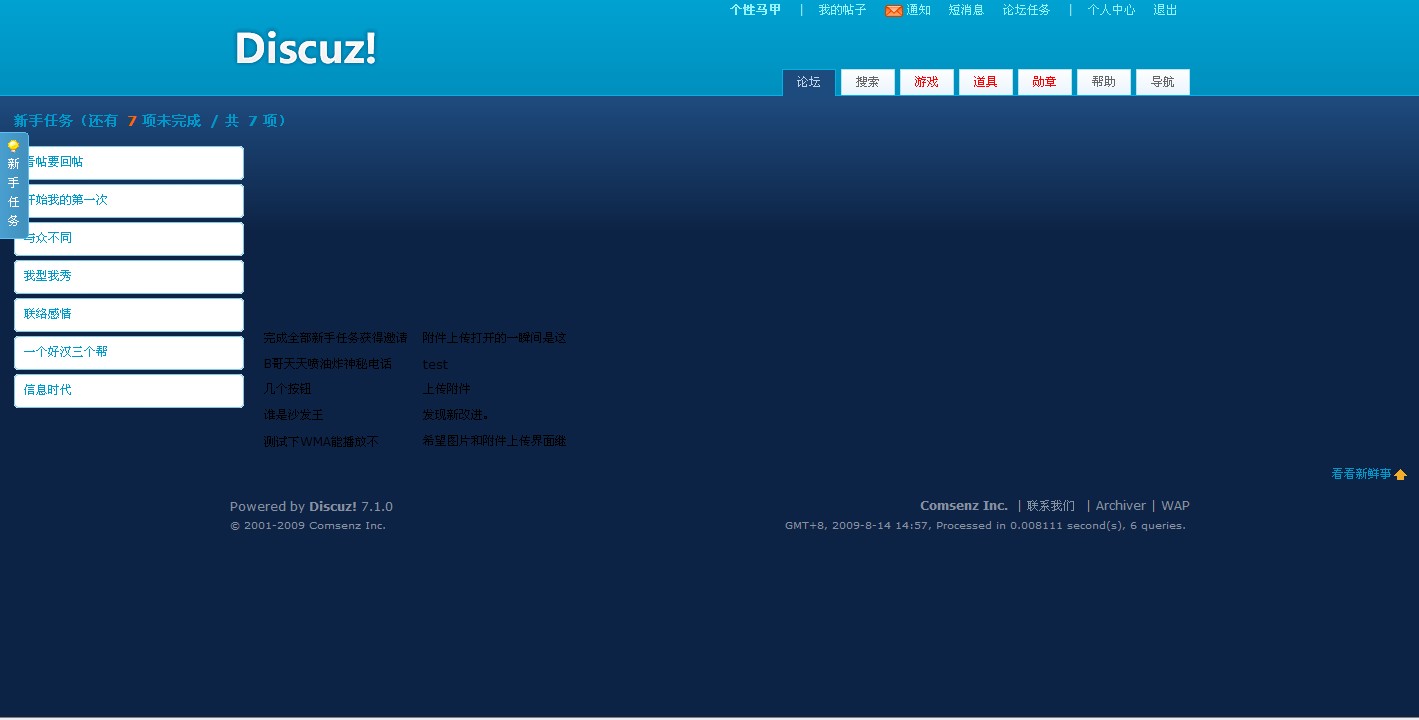Select the 看帖要回帖 task
The height and width of the screenshot is (720, 1419).
129,162
